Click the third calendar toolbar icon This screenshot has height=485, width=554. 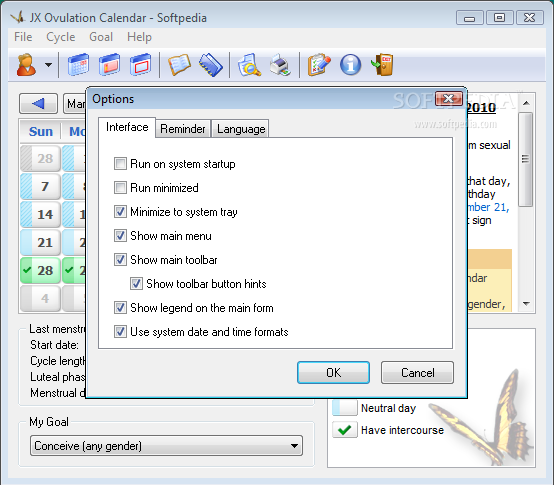(x=140, y=65)
